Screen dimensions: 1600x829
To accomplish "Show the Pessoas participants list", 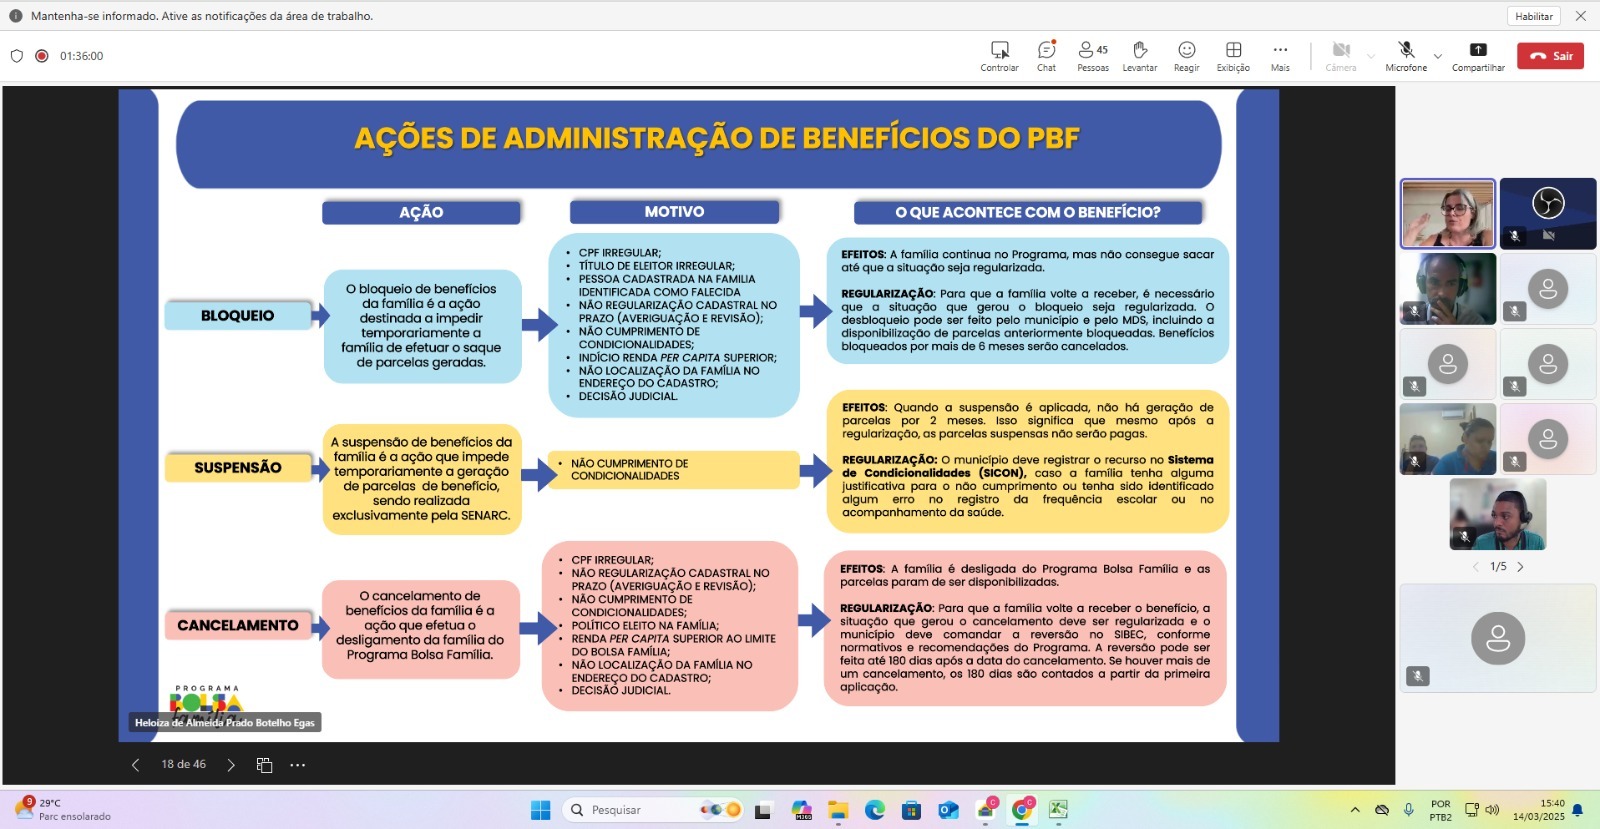I will click(x=1092, y=55).
